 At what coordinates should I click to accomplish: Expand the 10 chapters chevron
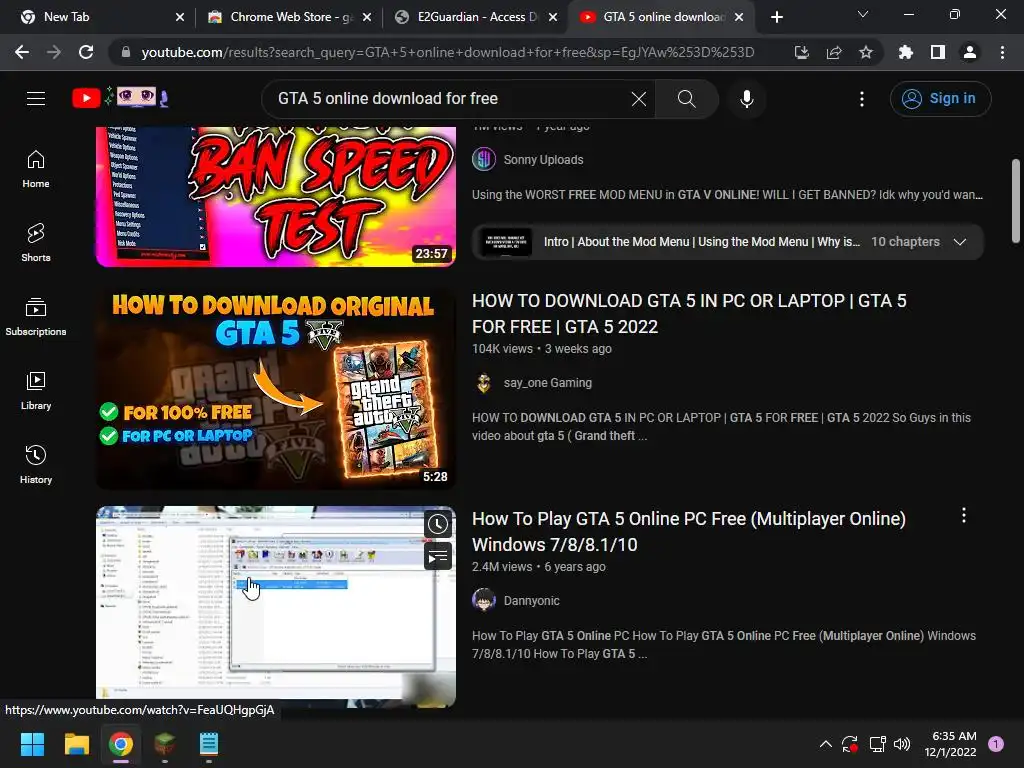click(959, 242)
